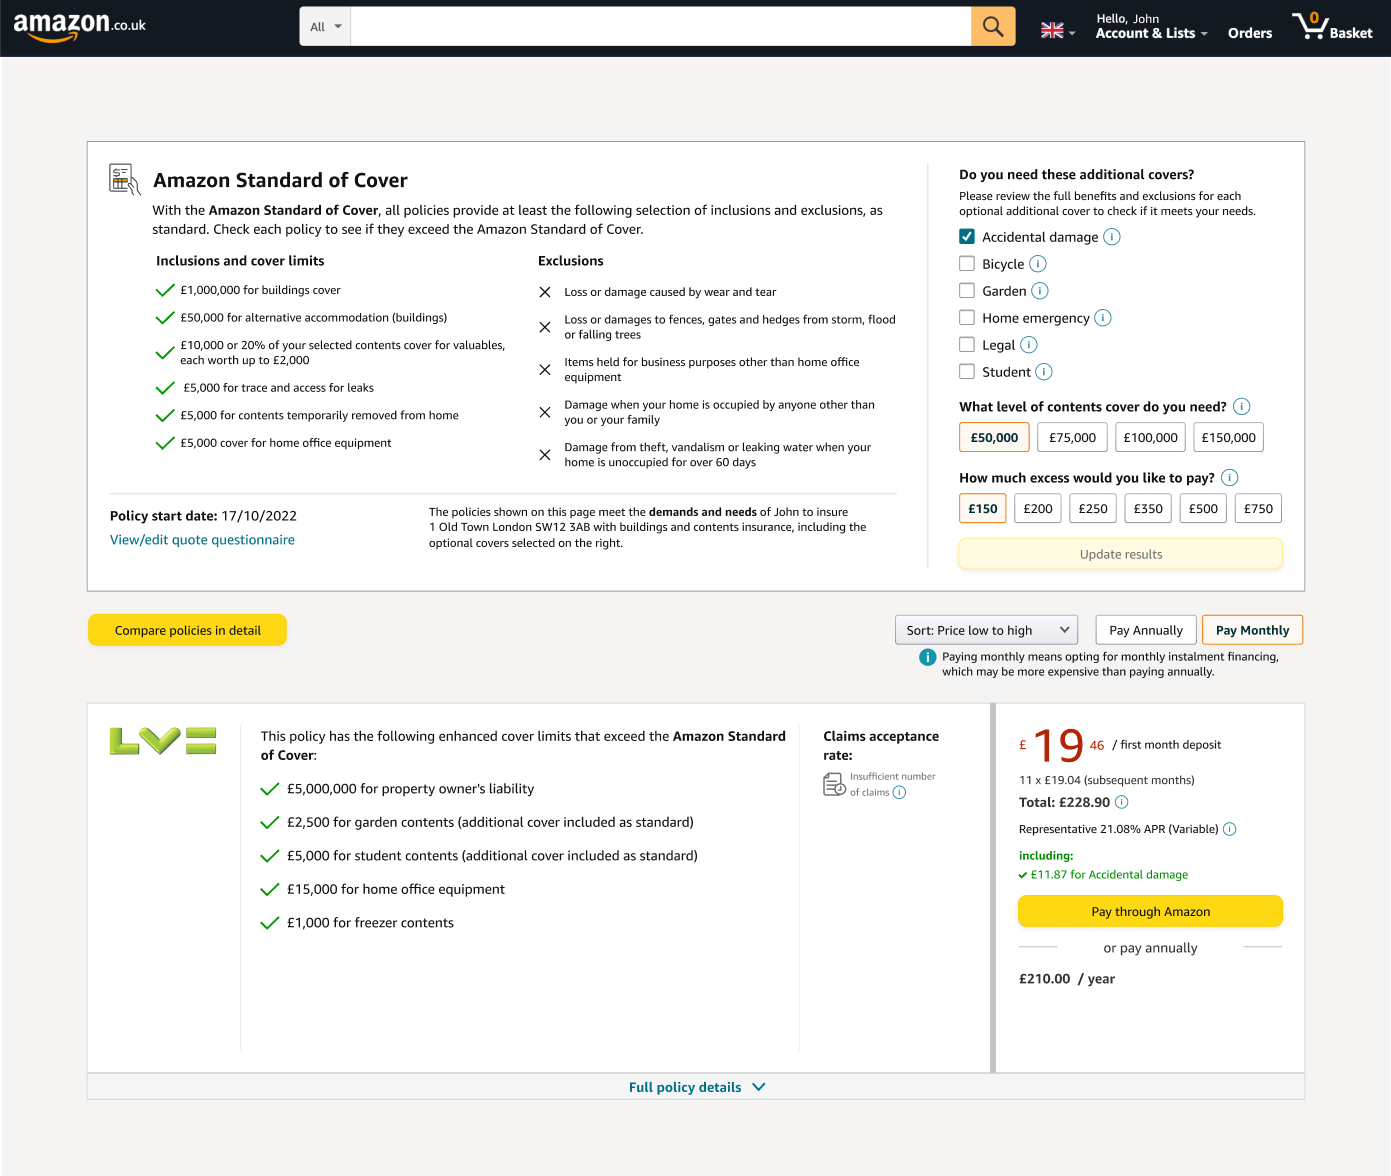This screenshot has height=1176, width=1391.
Task: Click the LV= insurer logo
Action: click(162, 741)
